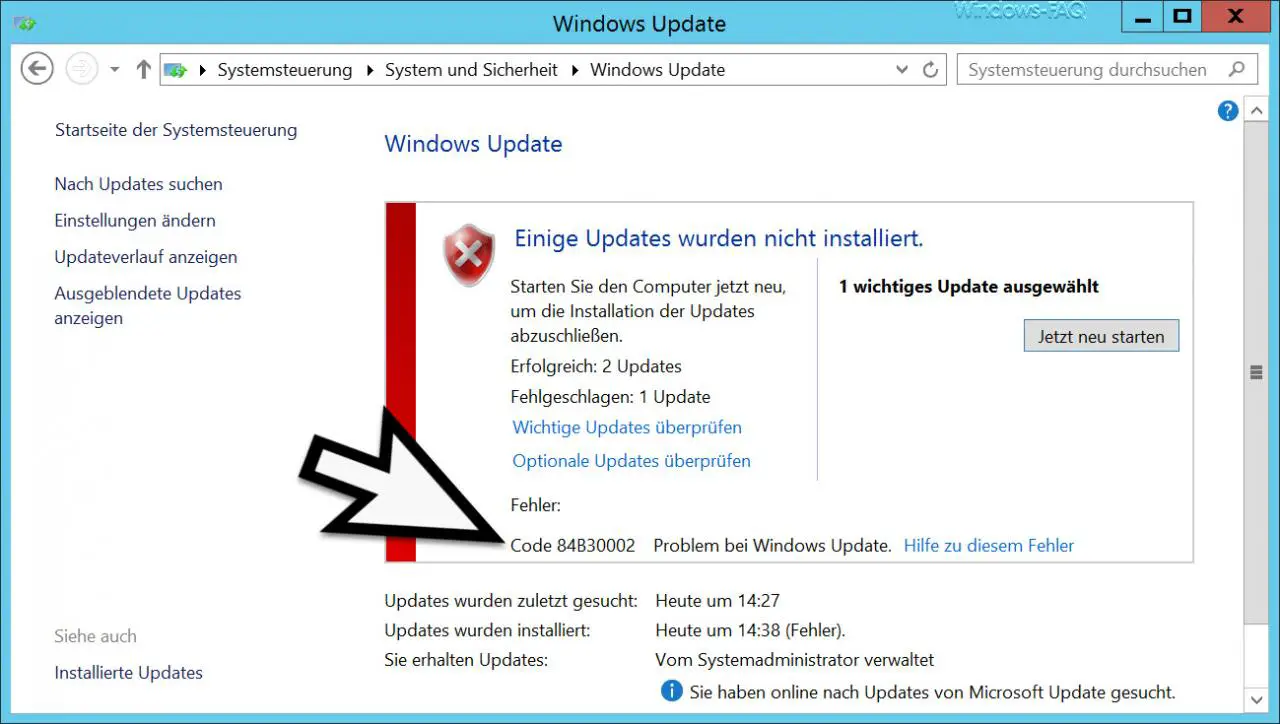Click the red error shield icon
1280x724 pixels.
coord(469,254)
